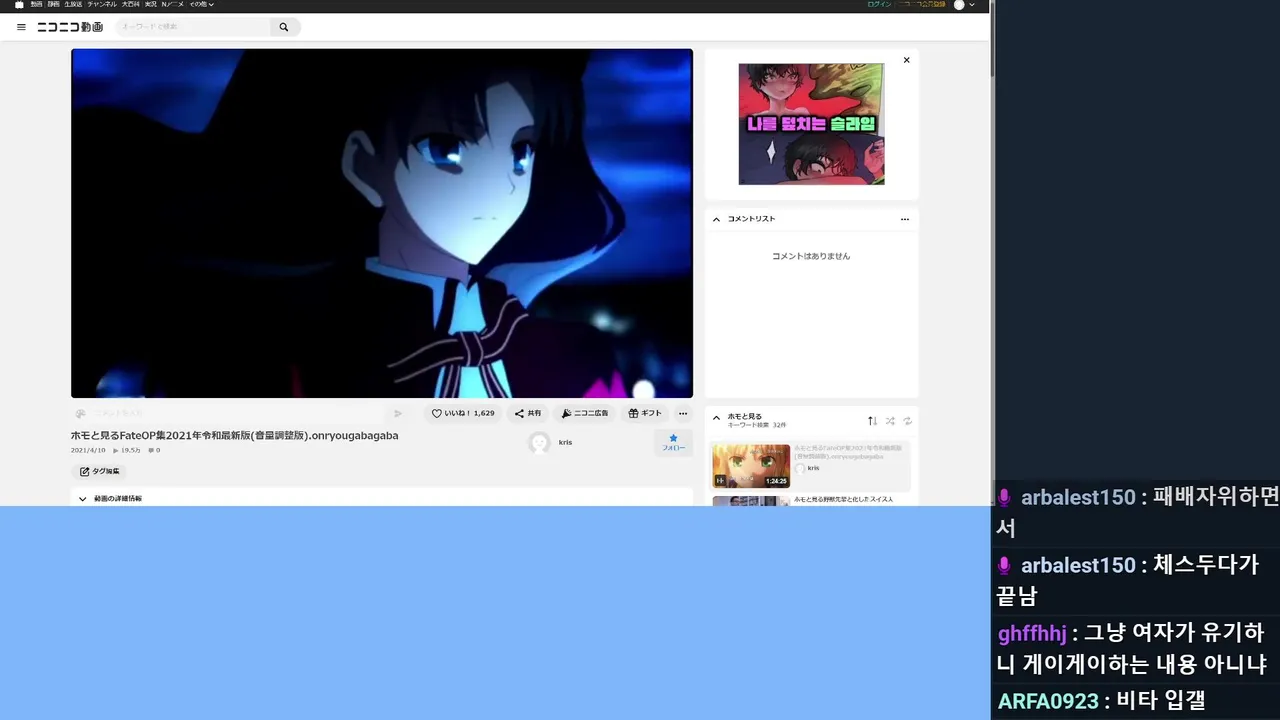
Task: Open 生放送 in the top navigation bar
Action: click(73, 5)
